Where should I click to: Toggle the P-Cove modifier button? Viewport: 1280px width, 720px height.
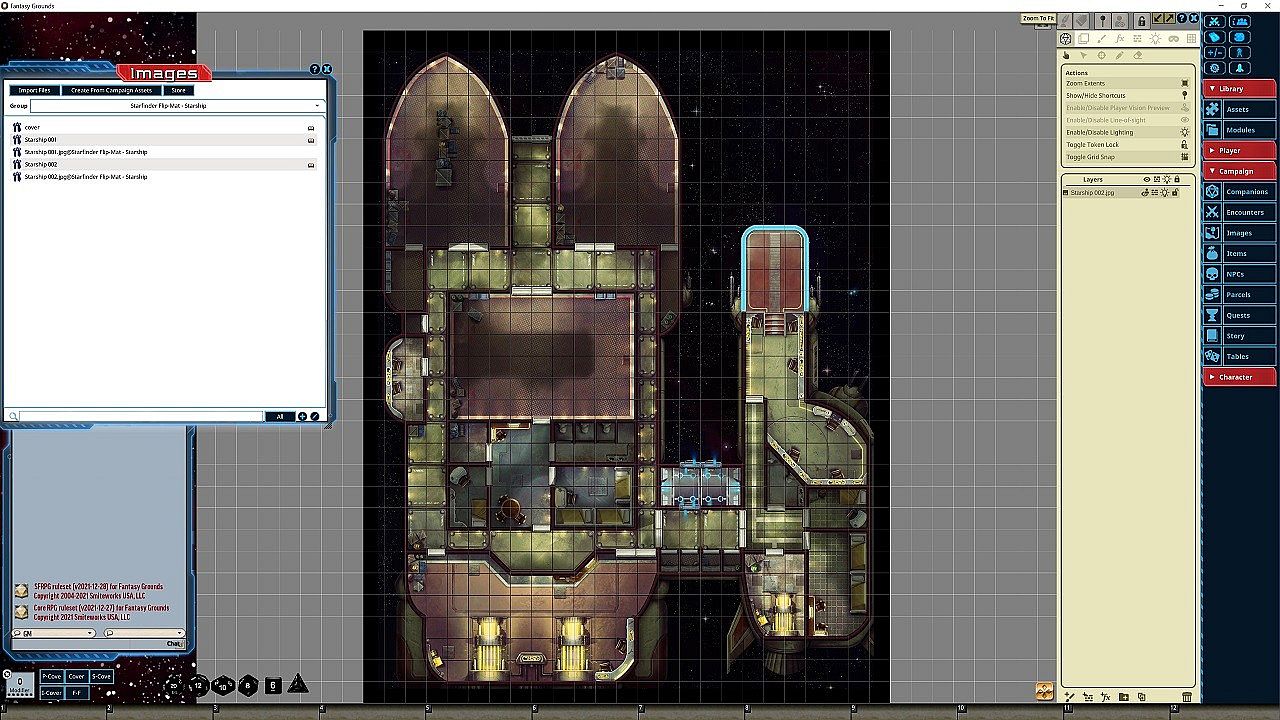point(51,677)
